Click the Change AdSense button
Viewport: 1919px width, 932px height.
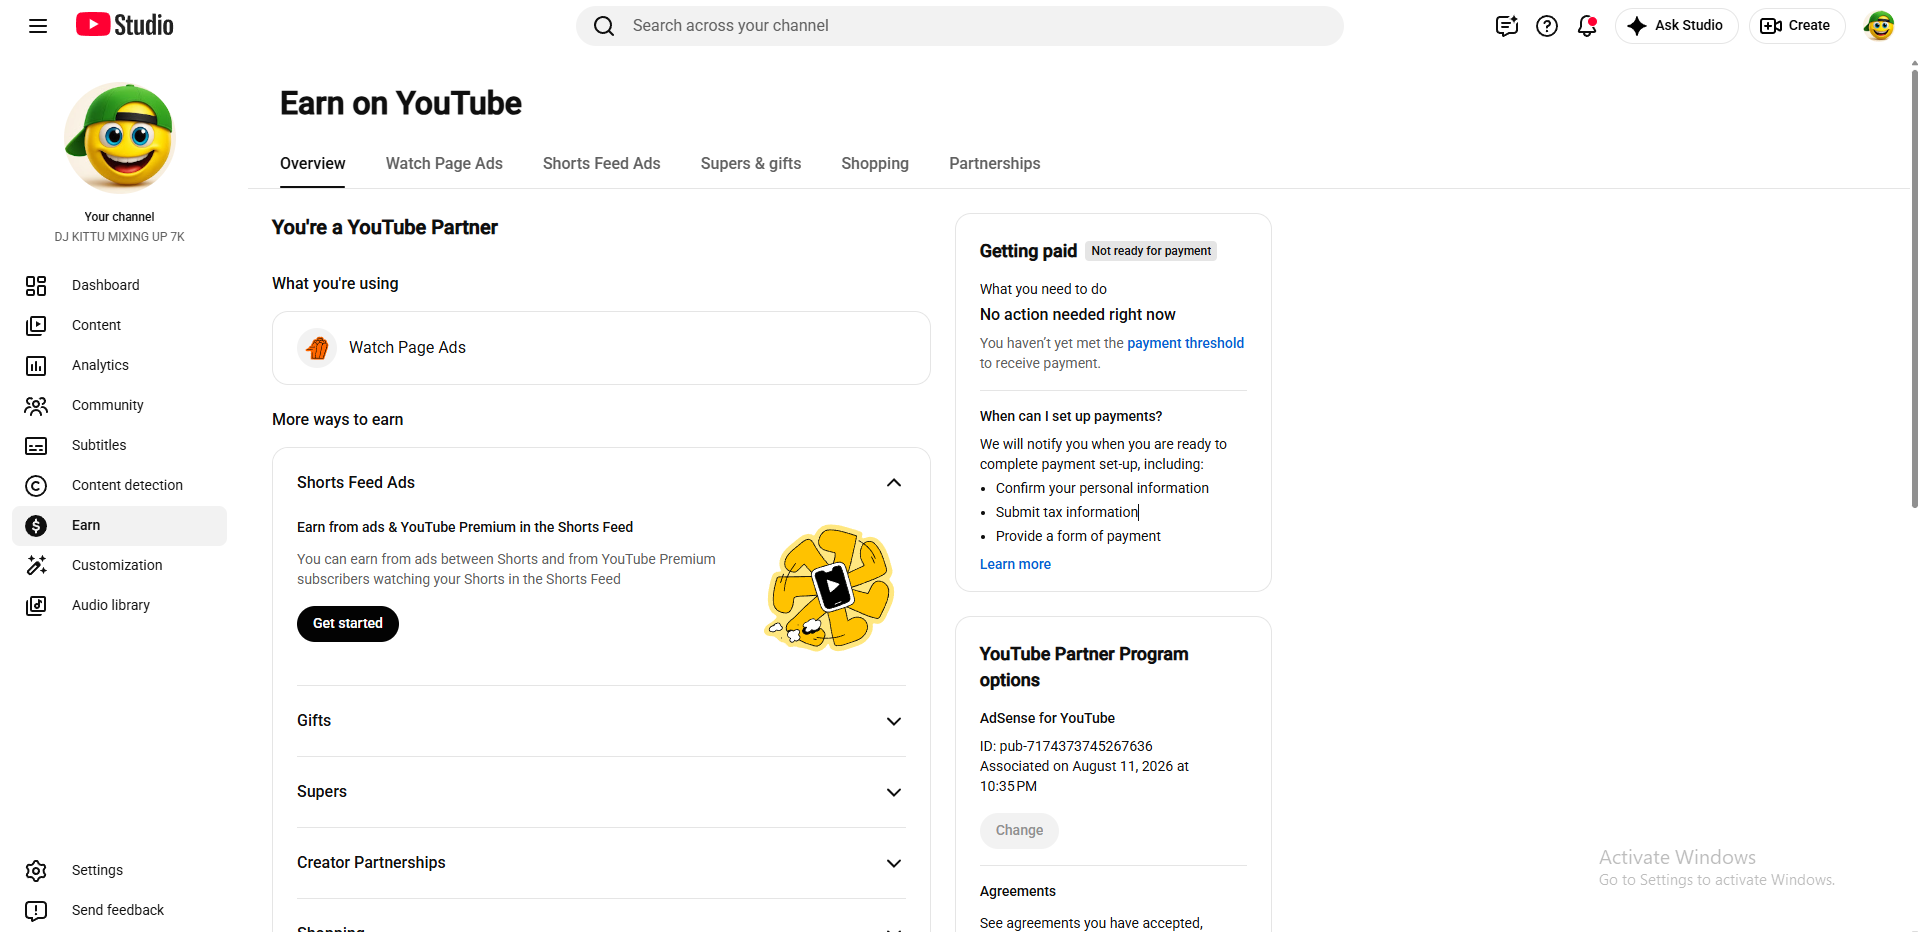coord(1019,831)
